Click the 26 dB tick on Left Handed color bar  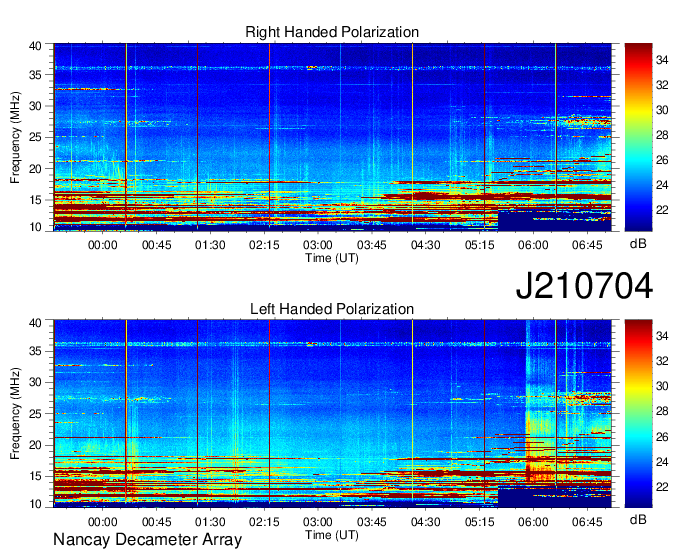point(662,437)
